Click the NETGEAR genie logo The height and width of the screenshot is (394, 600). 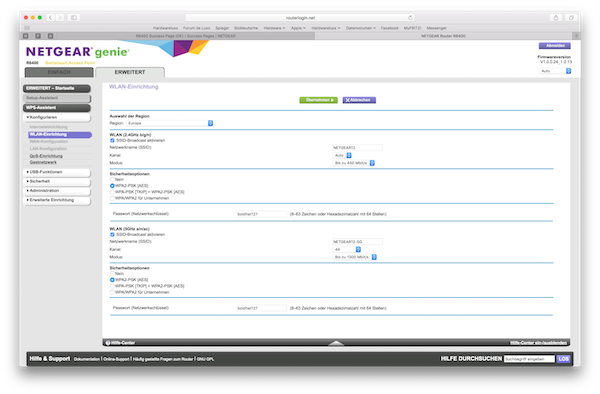(x=78, y=52)
